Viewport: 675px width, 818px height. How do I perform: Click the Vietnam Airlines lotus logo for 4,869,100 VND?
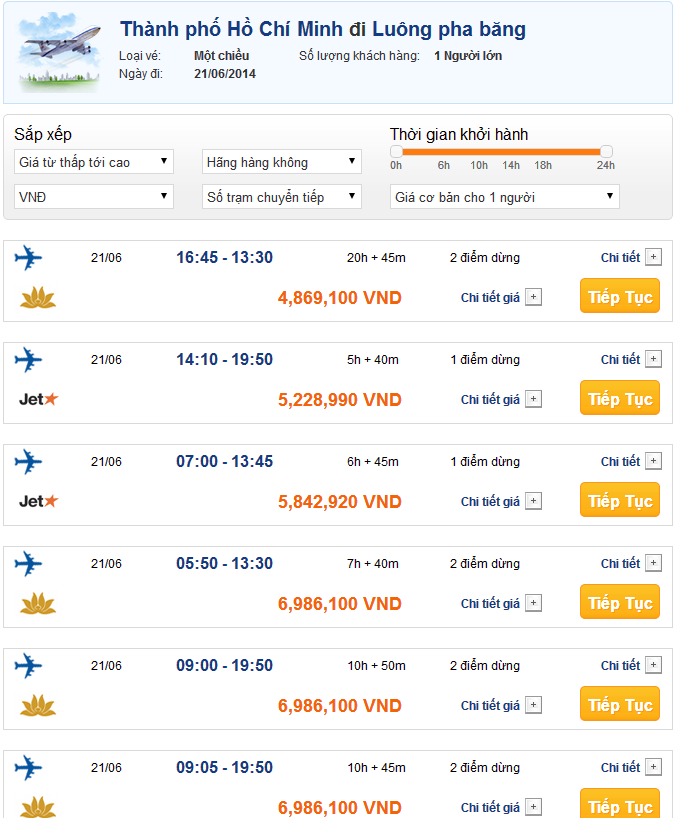38,297
